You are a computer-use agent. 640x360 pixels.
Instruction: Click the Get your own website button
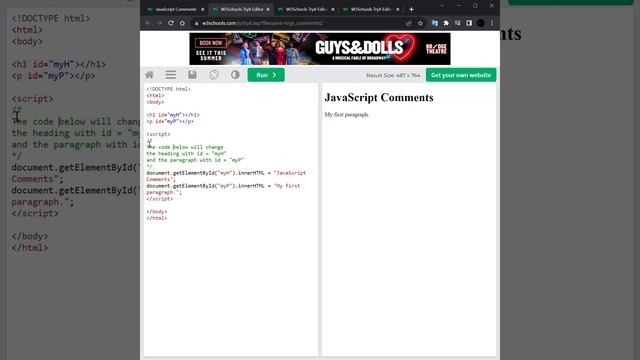point(461,75)
